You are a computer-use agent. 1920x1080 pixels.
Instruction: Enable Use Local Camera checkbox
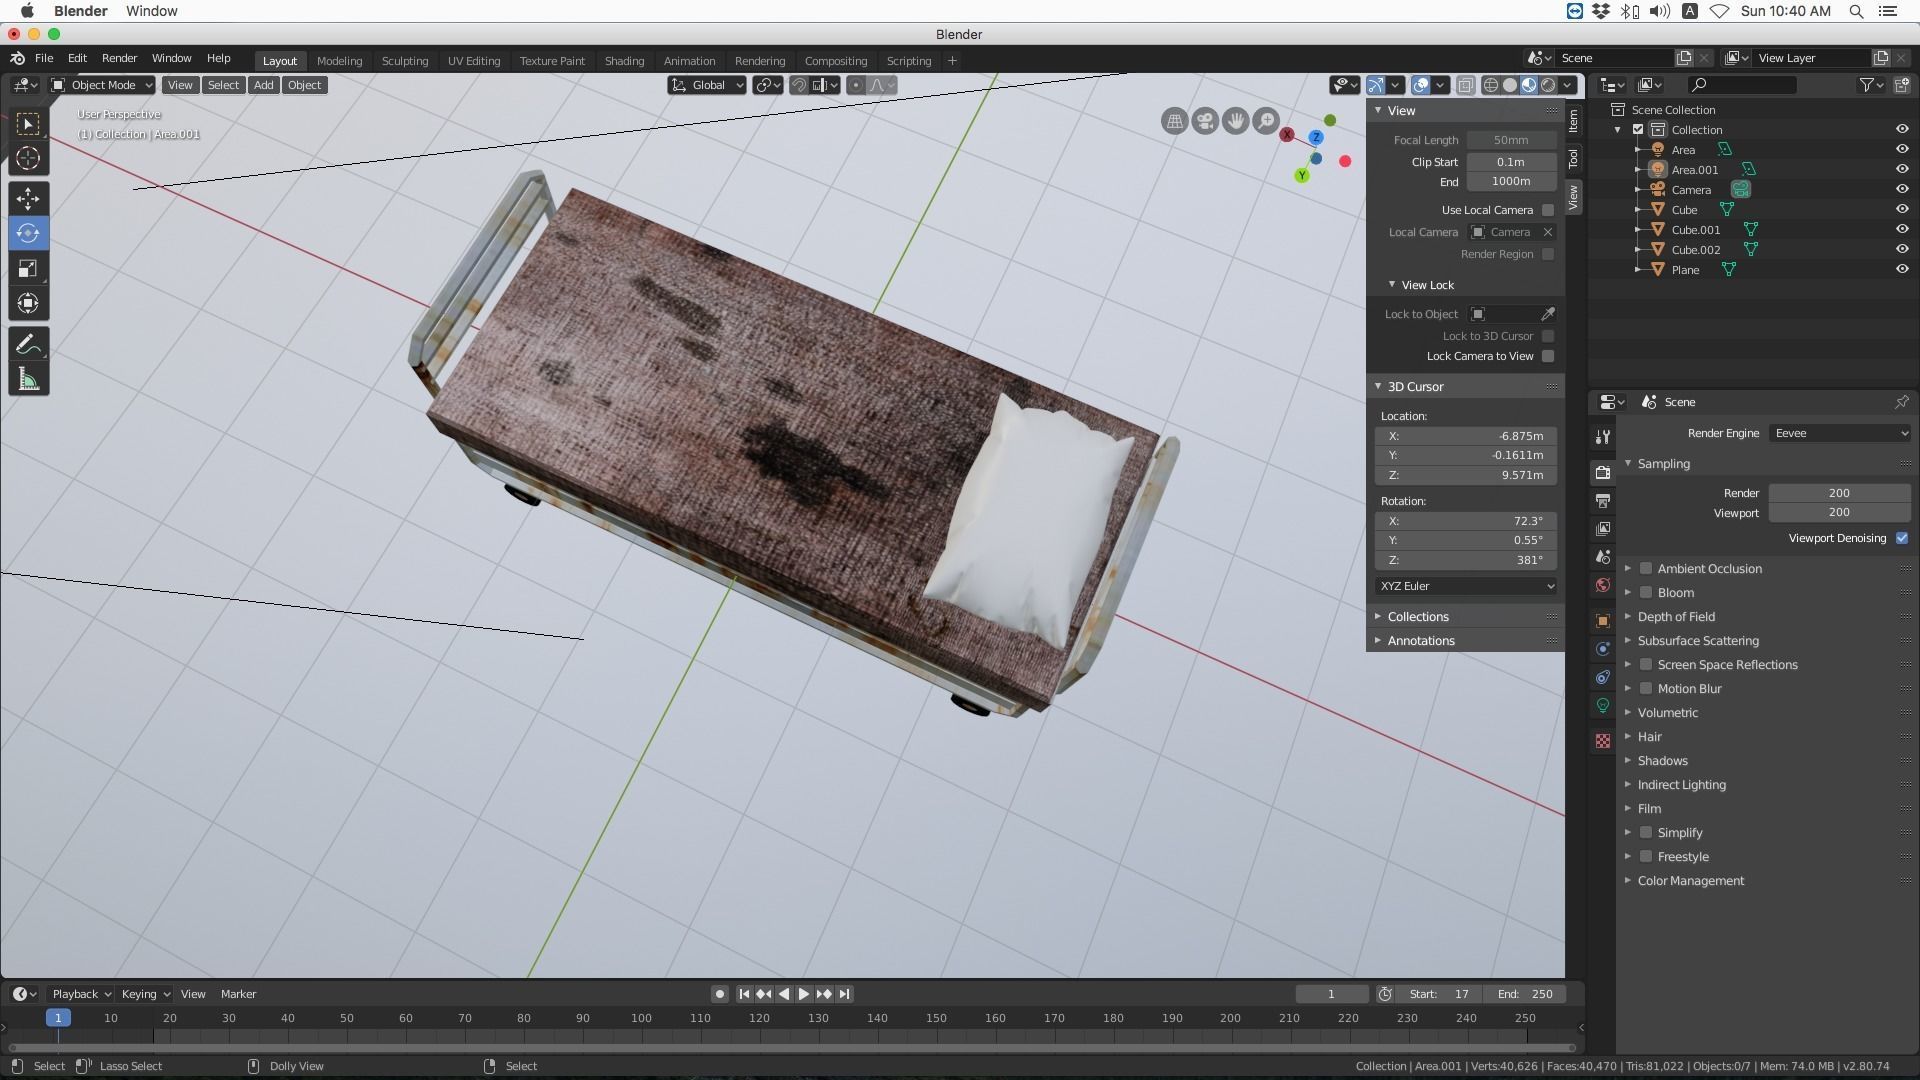[x=1548, y=210]
